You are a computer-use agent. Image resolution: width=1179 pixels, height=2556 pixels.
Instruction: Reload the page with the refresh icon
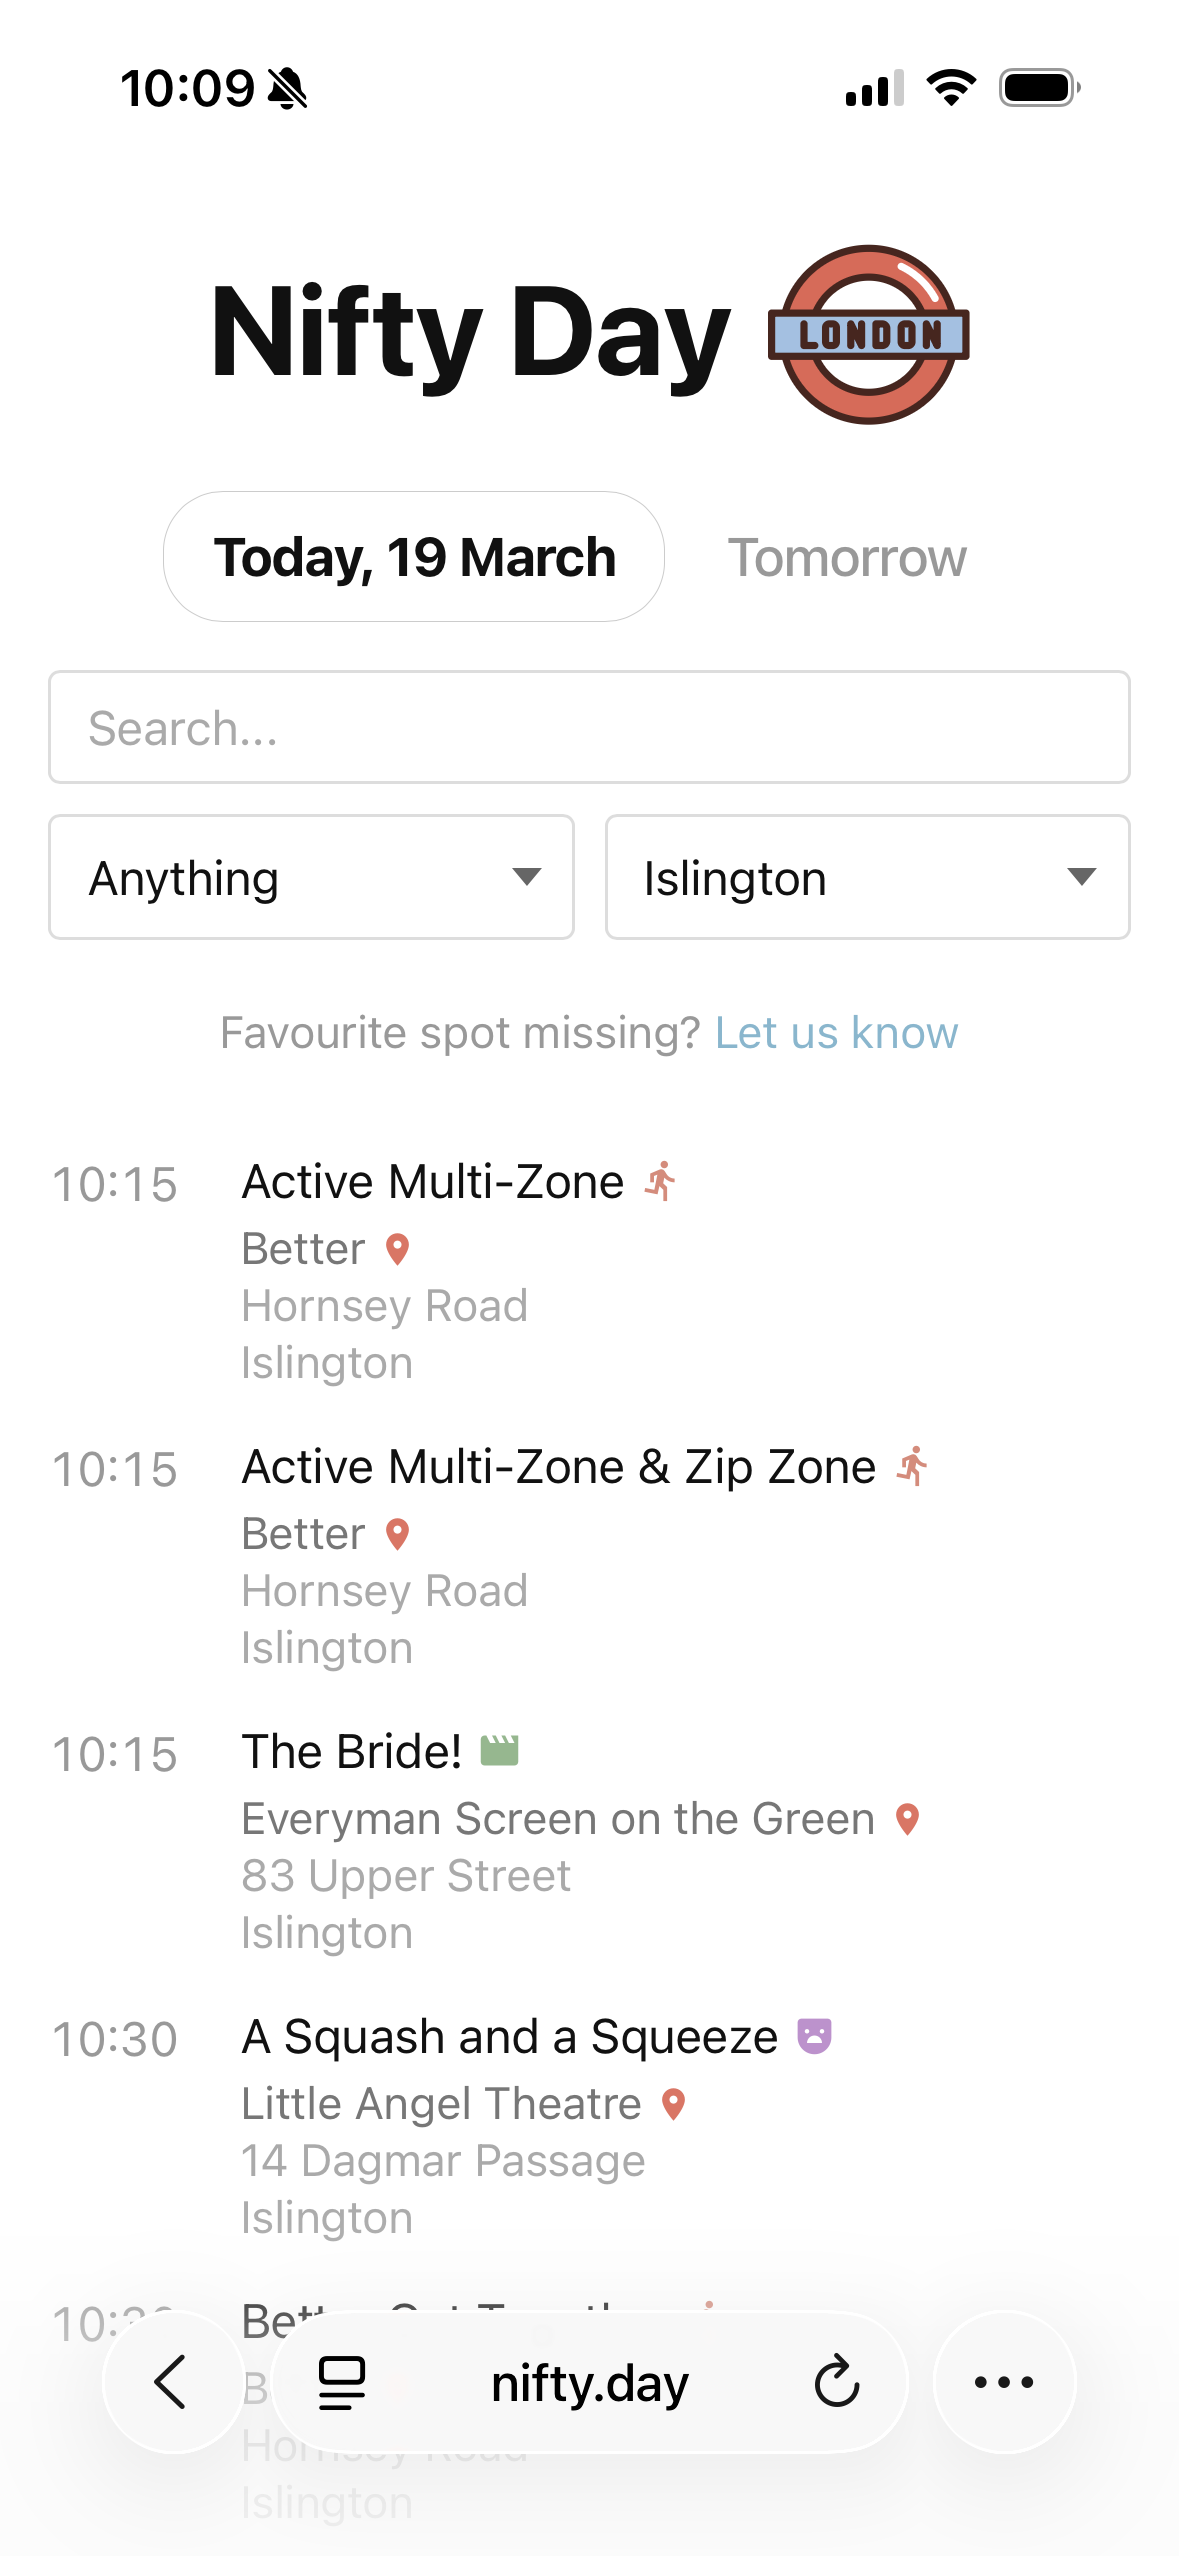click(836, 2382)
